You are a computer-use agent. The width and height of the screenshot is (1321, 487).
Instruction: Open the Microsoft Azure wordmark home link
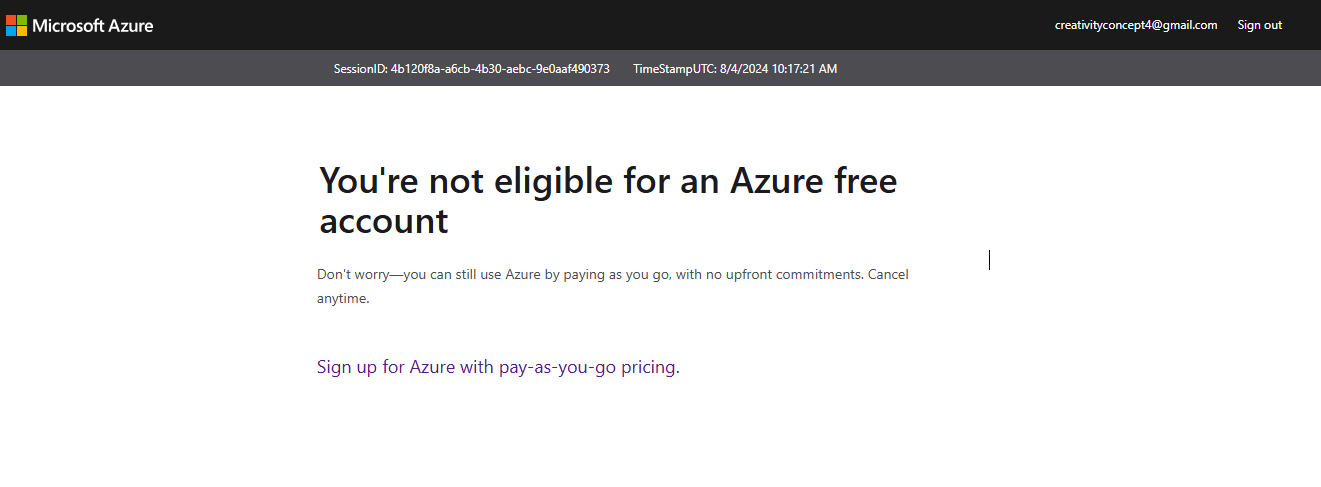click(93, 25)
